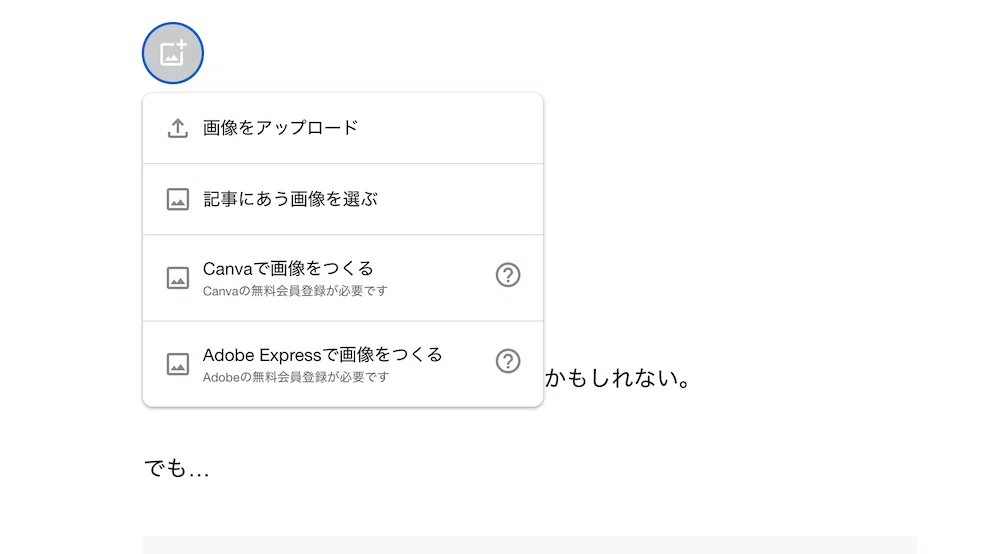
Task: Click the round add-header-image button
Action: point(173,53)
